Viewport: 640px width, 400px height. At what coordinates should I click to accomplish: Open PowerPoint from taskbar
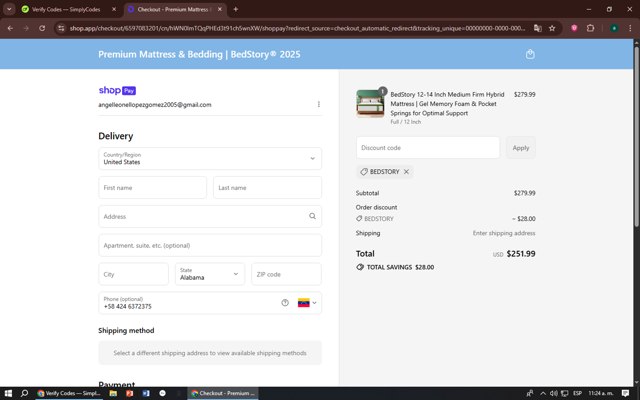(129, 393)
